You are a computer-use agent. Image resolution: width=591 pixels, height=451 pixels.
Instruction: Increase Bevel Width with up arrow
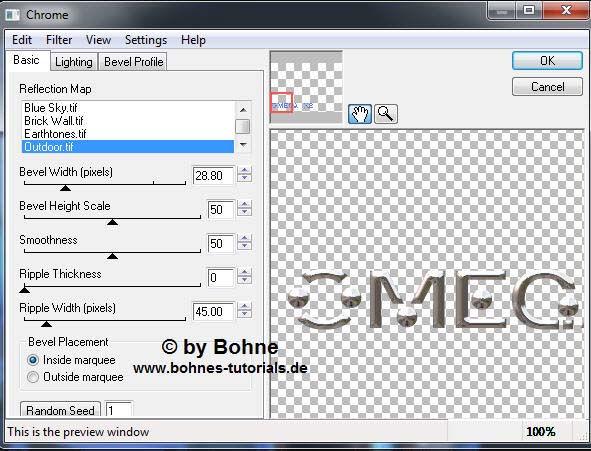[x=245, y=171]
